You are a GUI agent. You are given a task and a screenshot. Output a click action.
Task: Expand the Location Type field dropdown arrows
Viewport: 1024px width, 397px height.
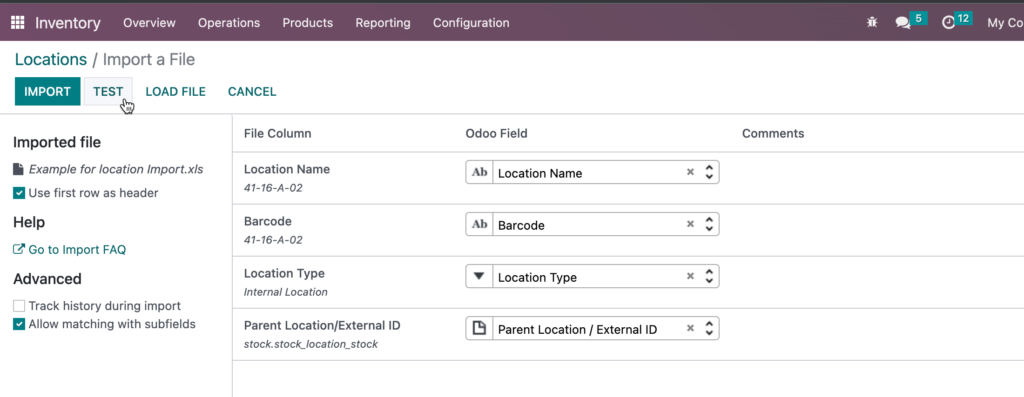(x=709, y=277)
